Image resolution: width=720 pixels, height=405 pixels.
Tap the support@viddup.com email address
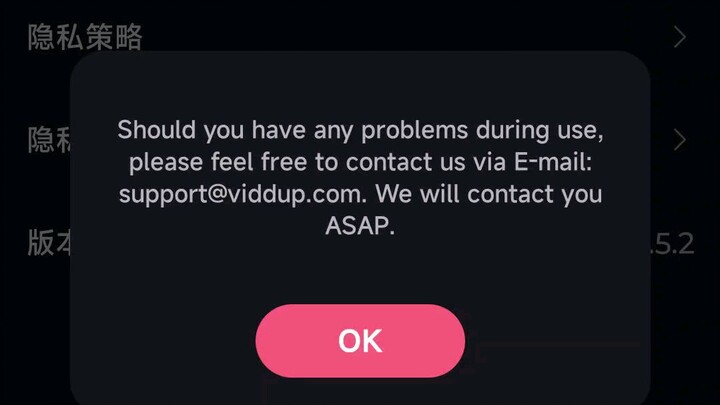tap(240, 194)
